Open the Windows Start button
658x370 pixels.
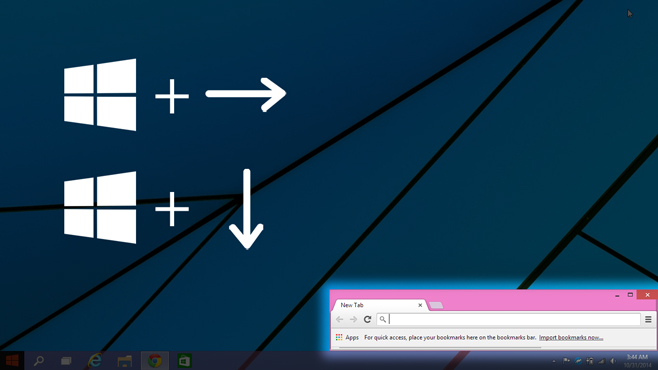(12, 360)
